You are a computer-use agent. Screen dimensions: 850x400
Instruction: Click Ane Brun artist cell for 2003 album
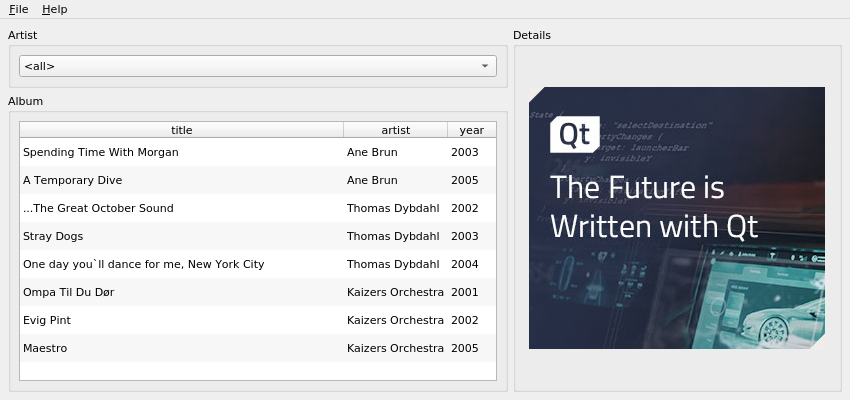pyautogui.click(x=372, y=152)
